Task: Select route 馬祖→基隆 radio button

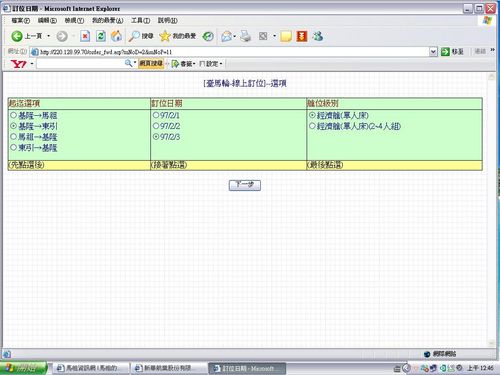Action: [13, 137]
